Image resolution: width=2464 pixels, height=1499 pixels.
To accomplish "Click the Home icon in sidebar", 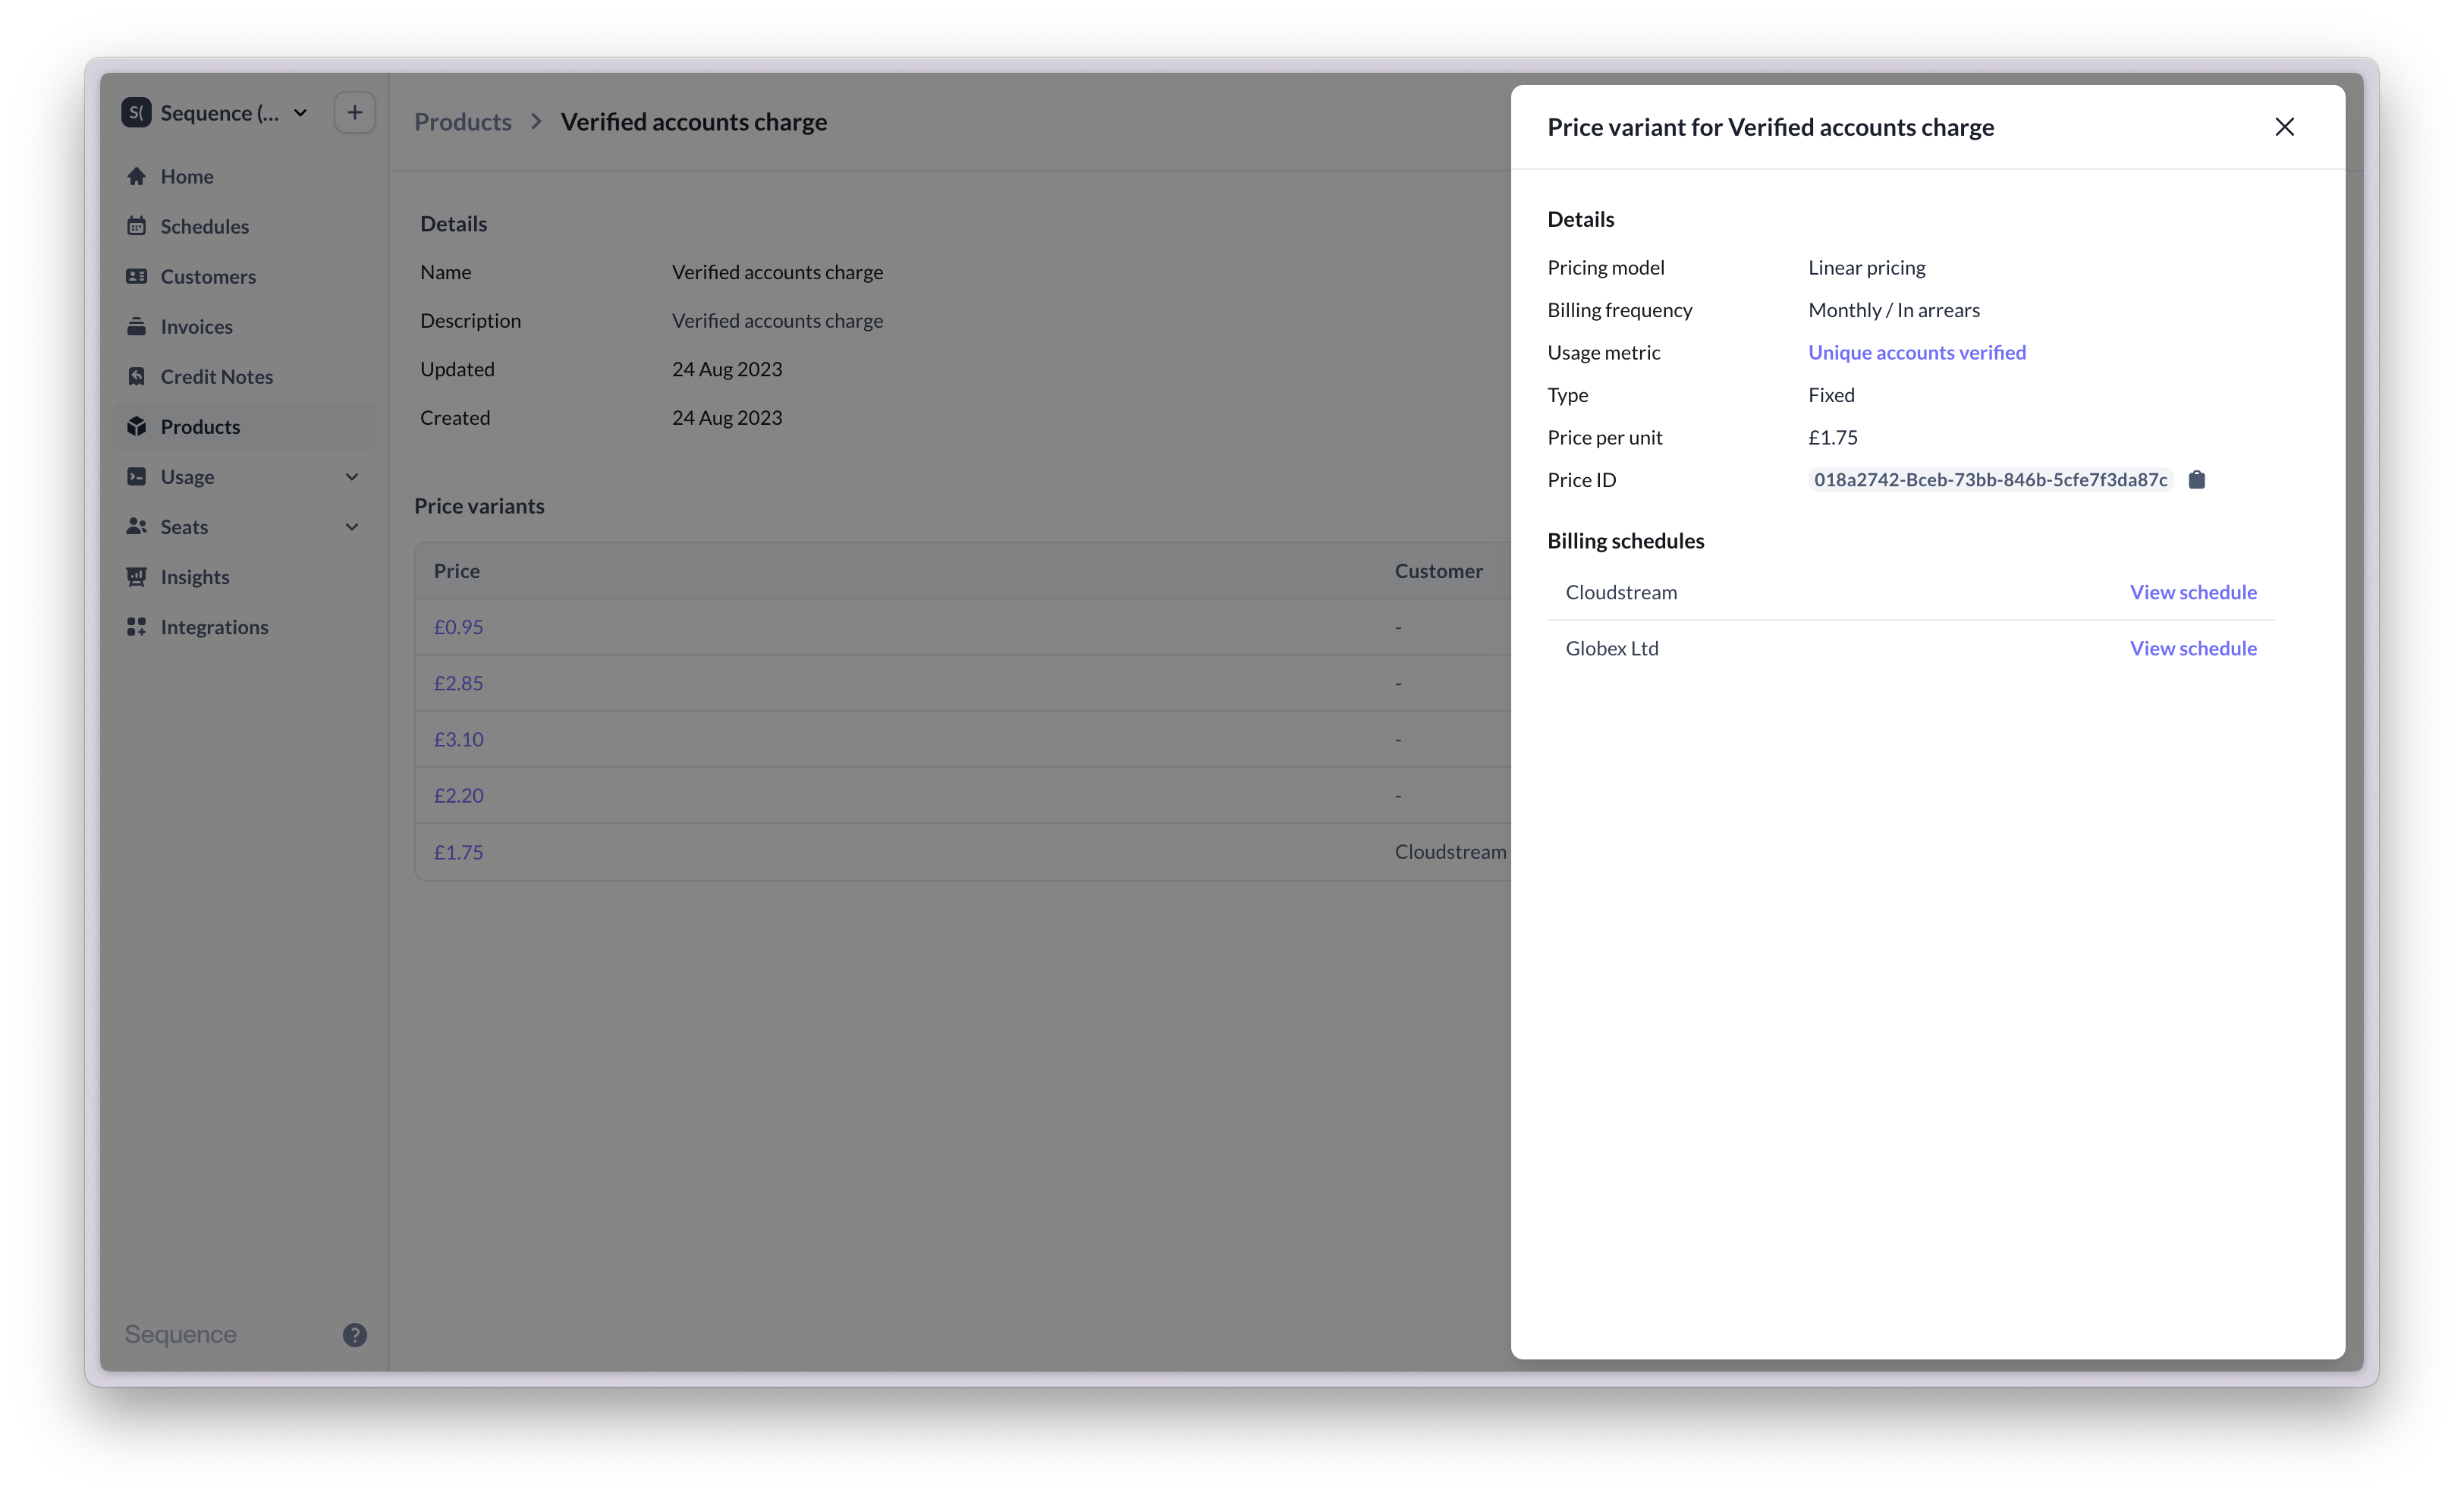I will coord(137,176).
